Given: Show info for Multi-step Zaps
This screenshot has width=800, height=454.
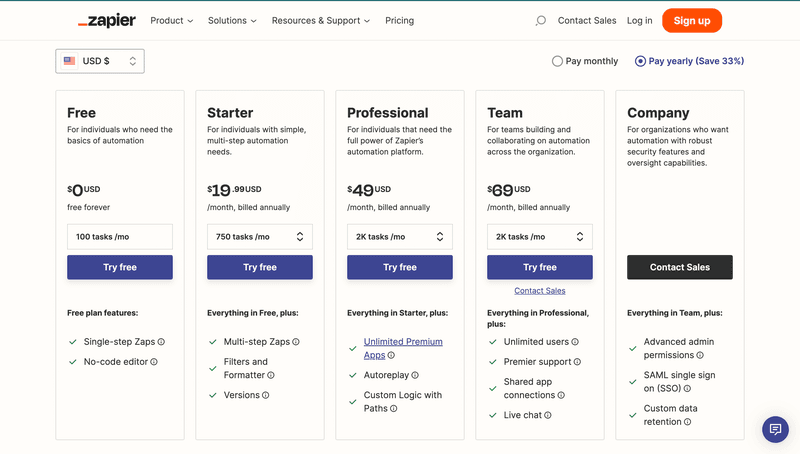Looking at the screenshot, I should point(296,342).
